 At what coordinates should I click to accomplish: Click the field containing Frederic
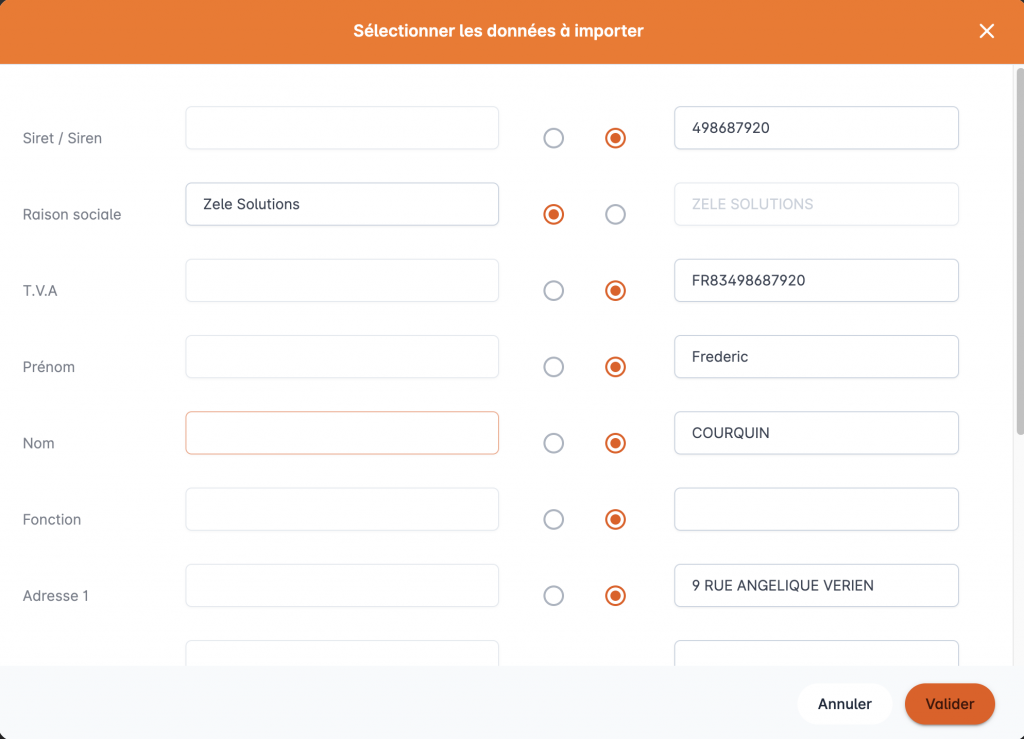816,357
